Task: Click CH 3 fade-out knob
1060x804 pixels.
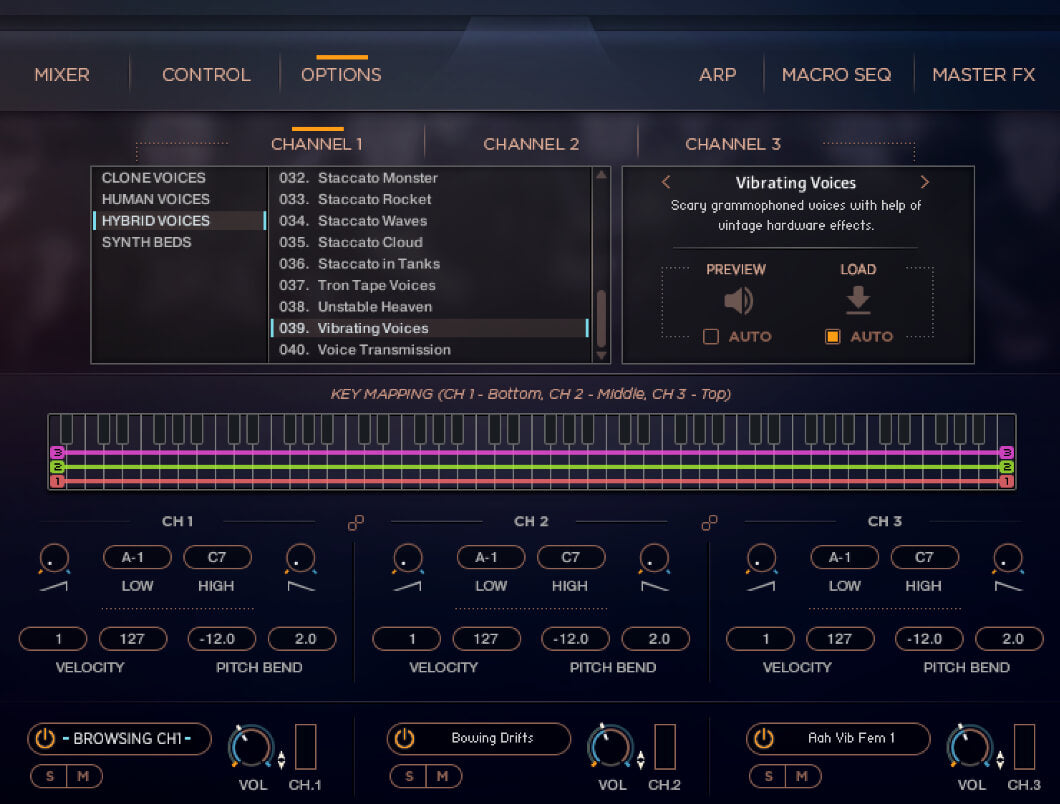Action: pyautogui.click(x=1007, y=559)
